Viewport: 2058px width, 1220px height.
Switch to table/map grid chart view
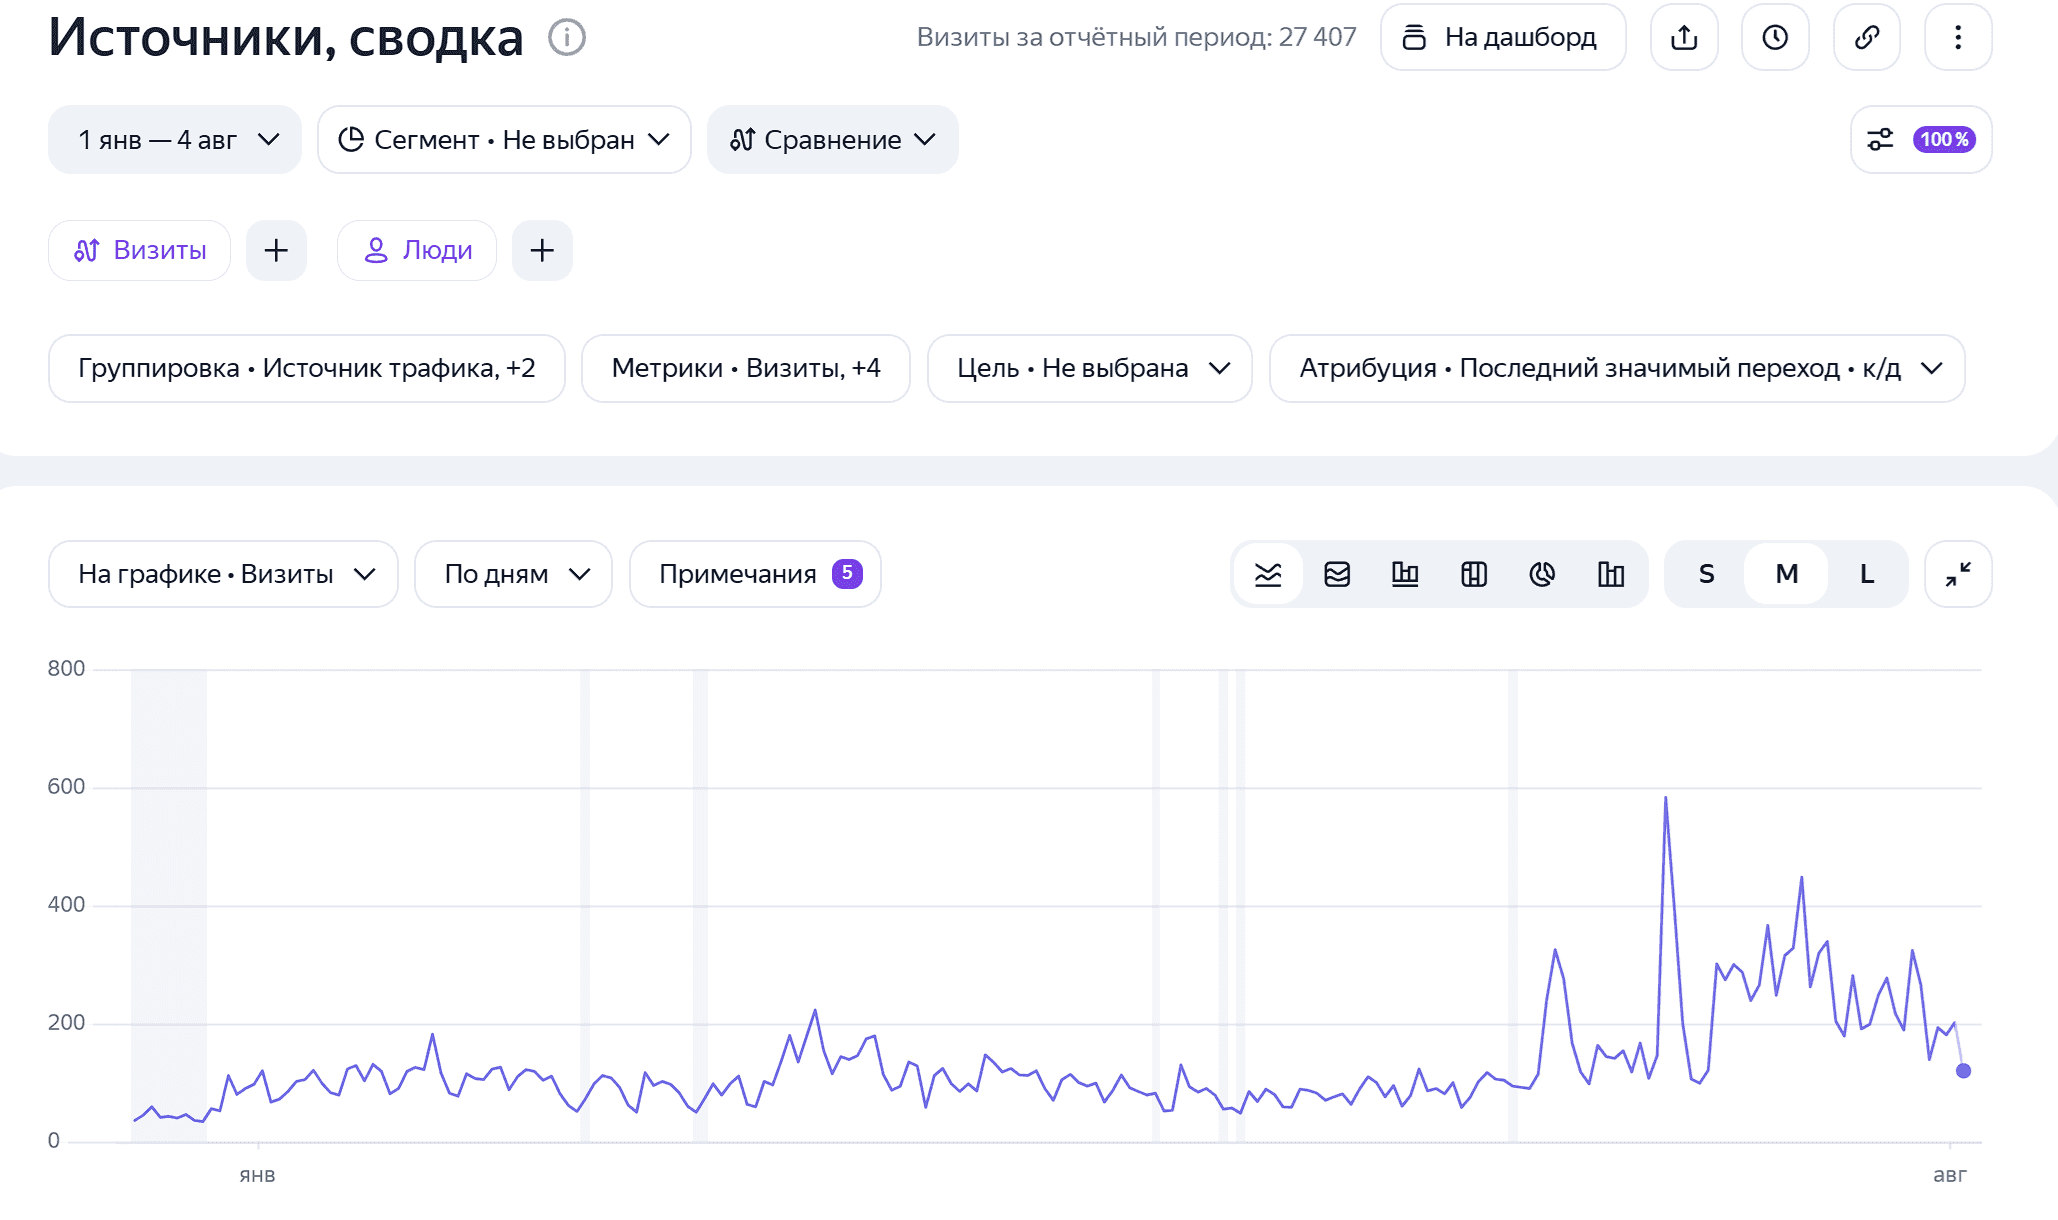(1474, 574)
